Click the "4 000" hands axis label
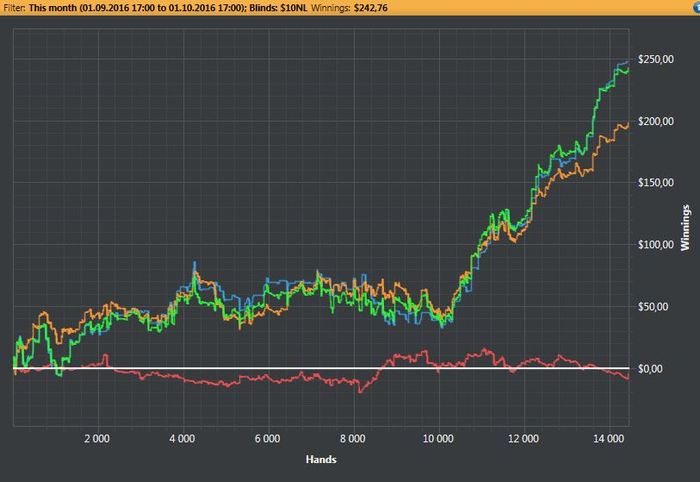The width and height of the screenshot is (700, 482). coord(182,439)
